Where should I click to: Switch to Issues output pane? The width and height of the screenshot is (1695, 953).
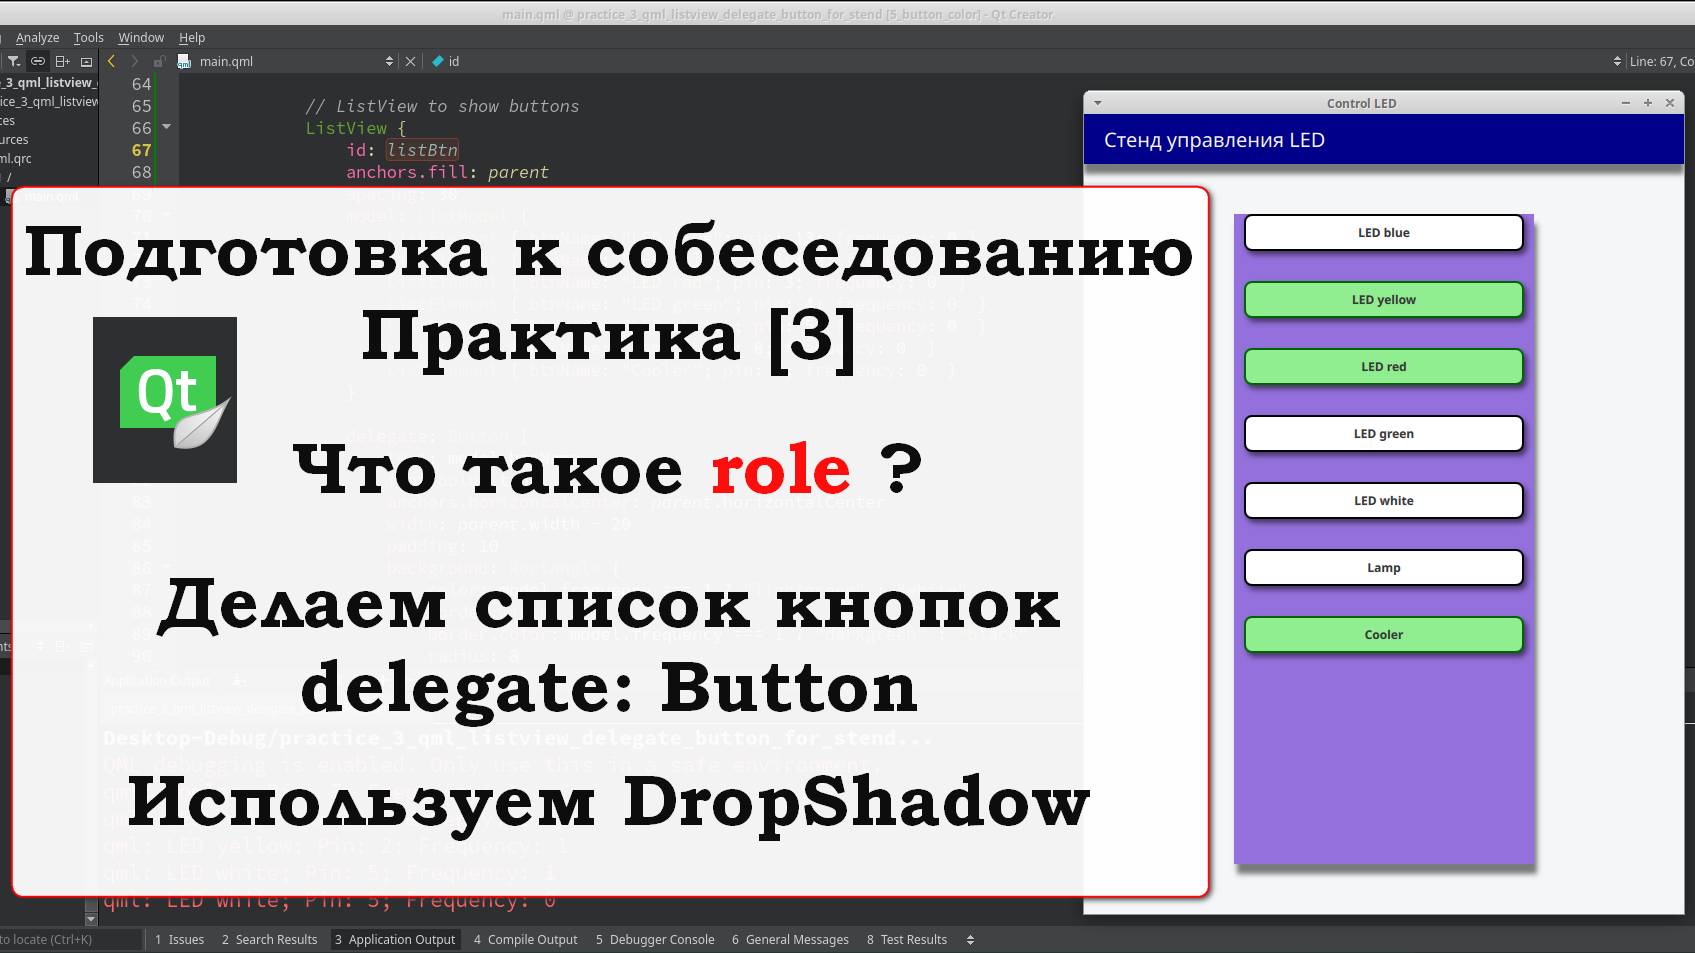(x=180, y=939)
